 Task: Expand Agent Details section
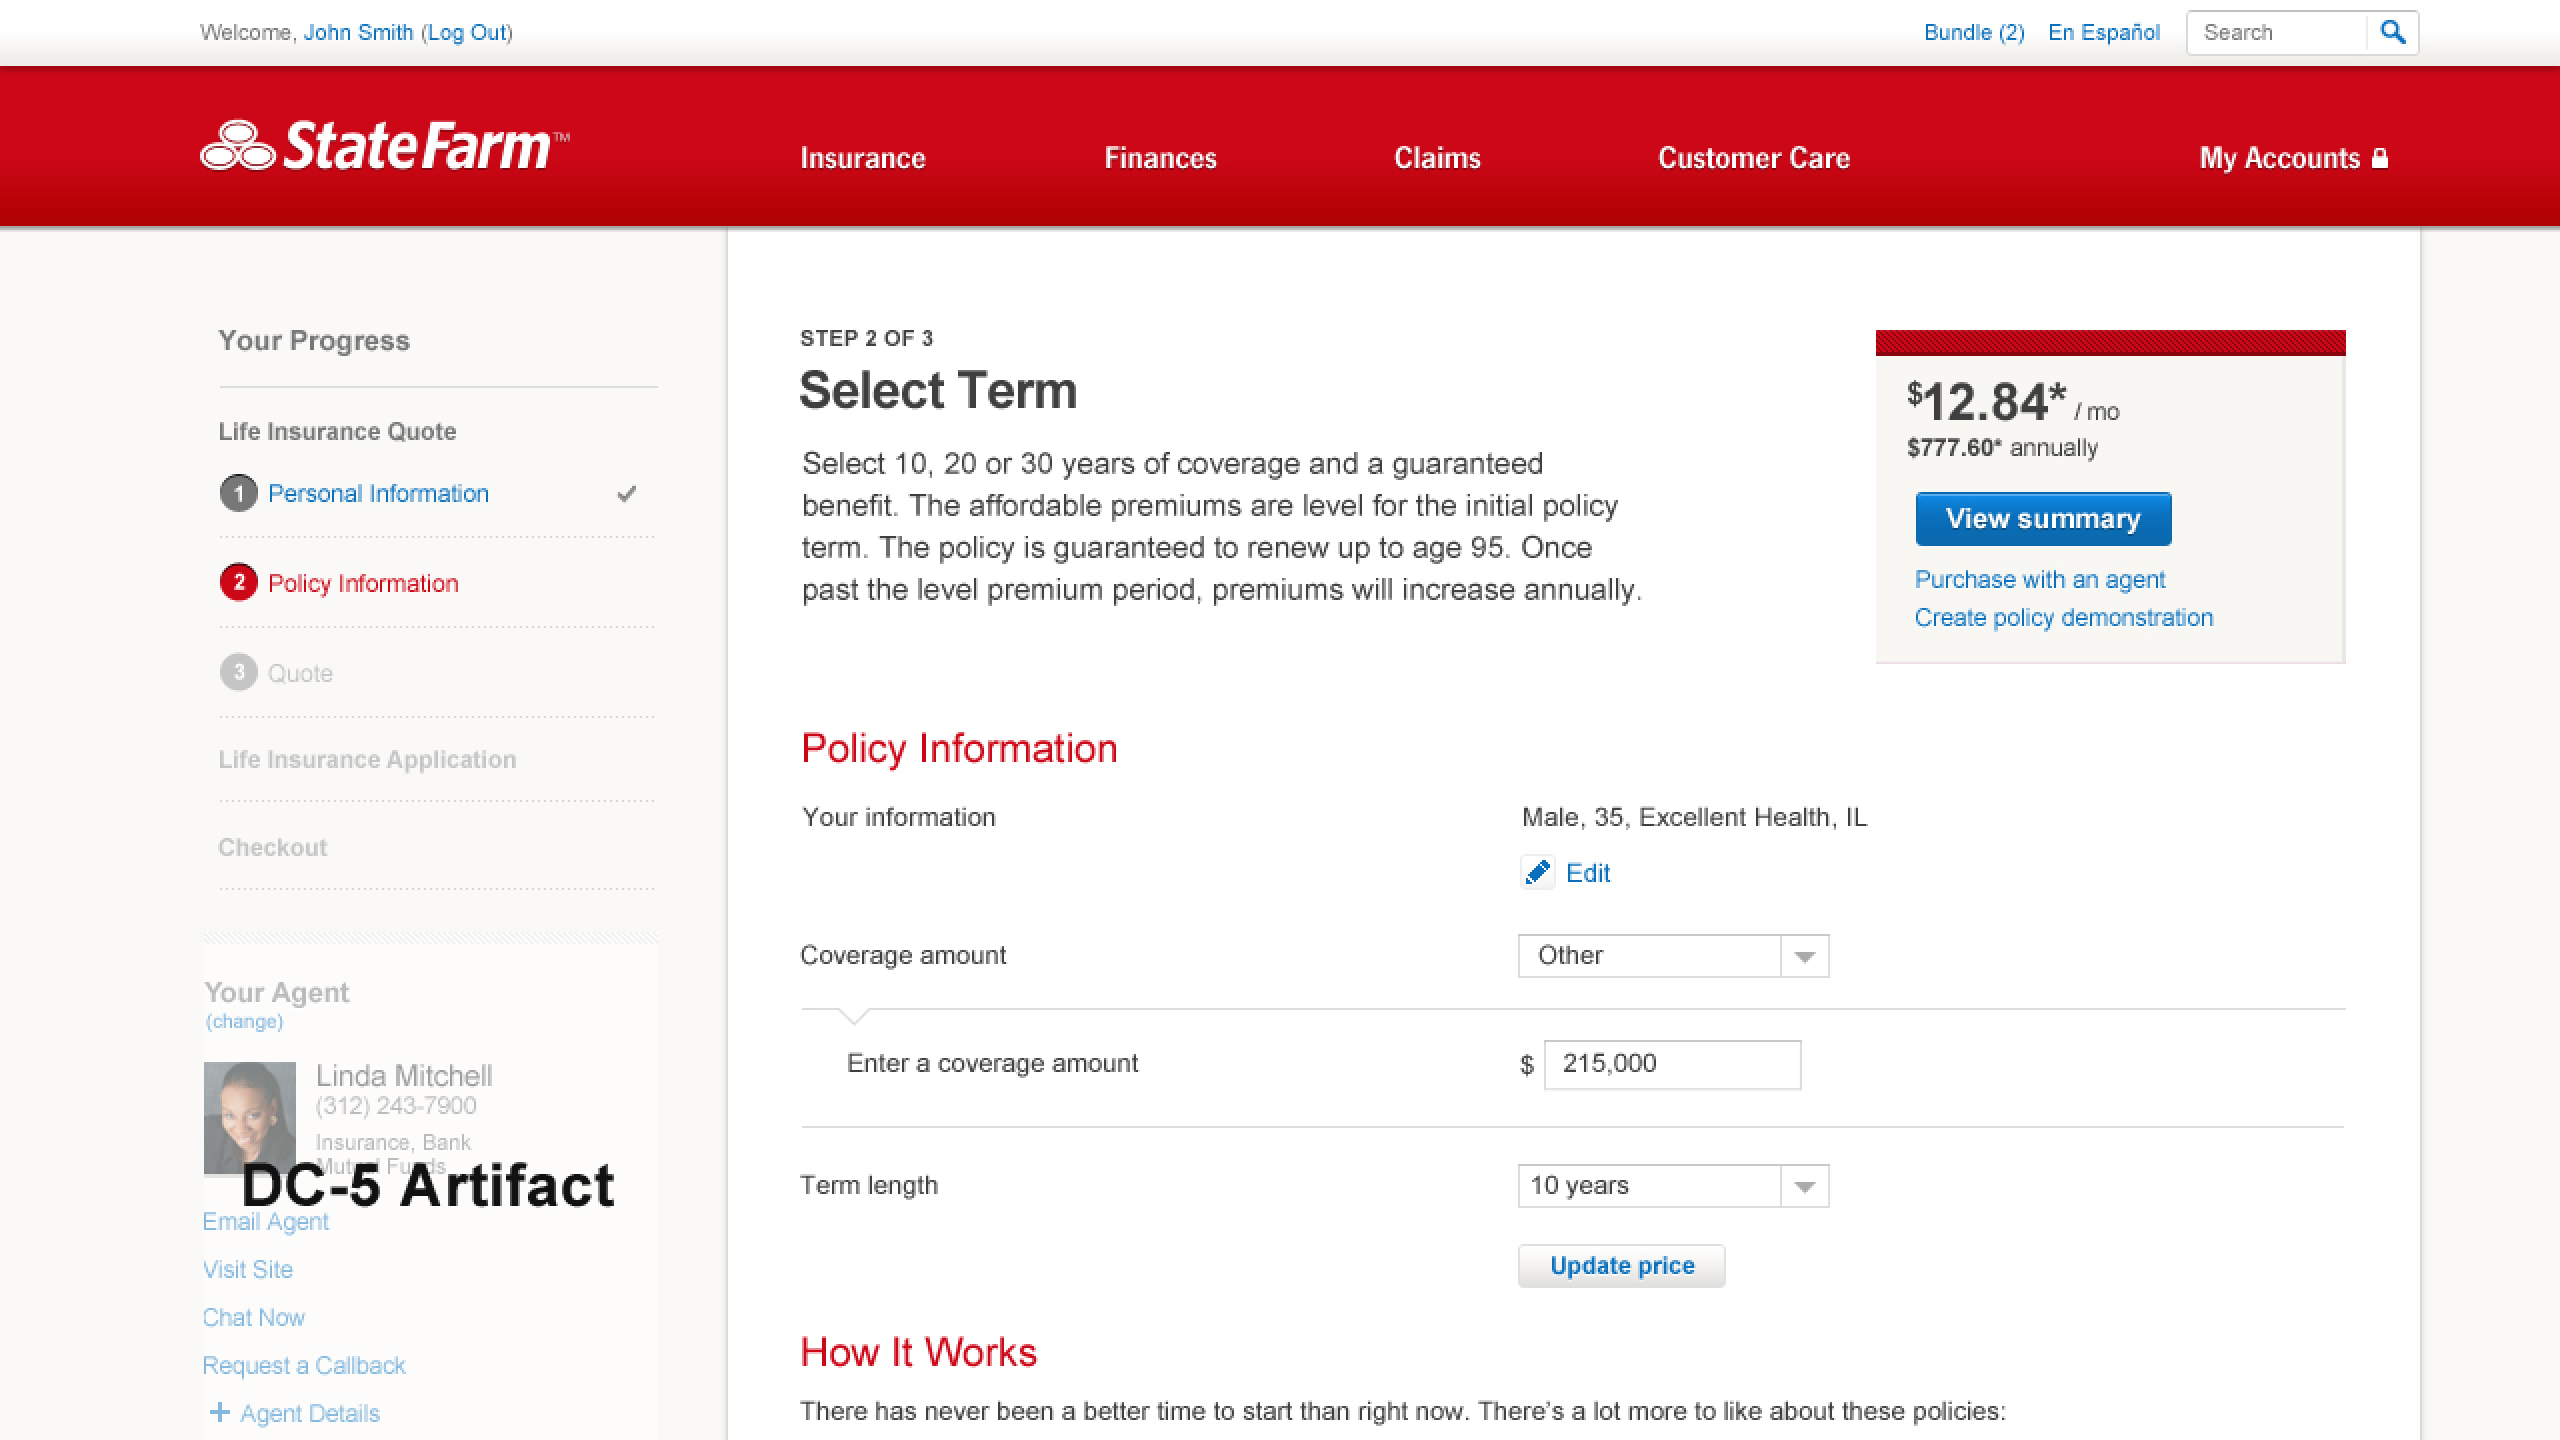tap(309, 1413)
